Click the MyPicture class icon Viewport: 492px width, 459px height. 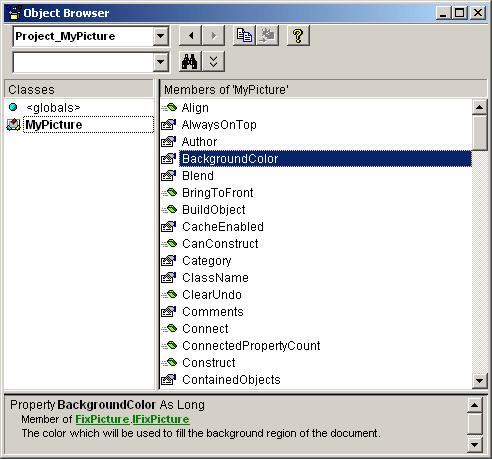click(x=13, y=125)
